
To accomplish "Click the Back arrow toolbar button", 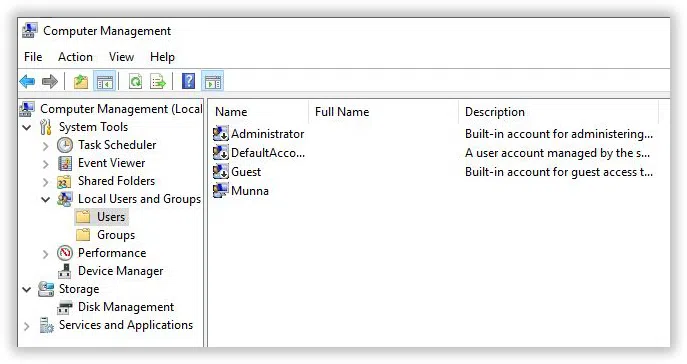I will [x=27, y=81].
